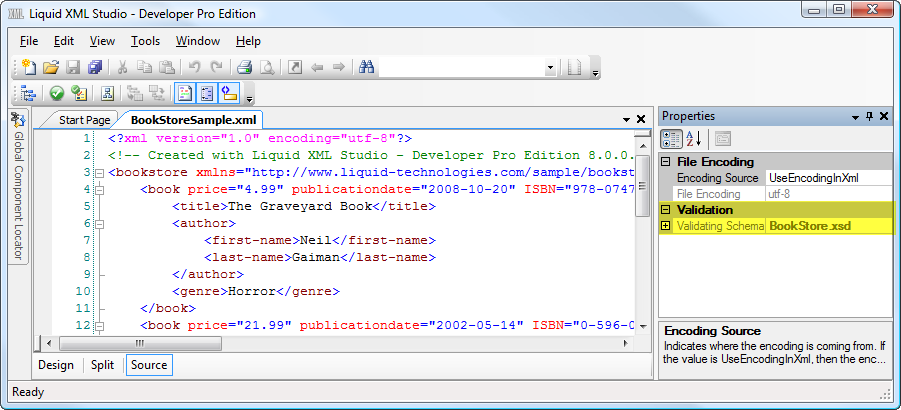Save all files with the stacked disks icon
The height and width of the screenshot is (410, 901).
[x=95, y=68]
